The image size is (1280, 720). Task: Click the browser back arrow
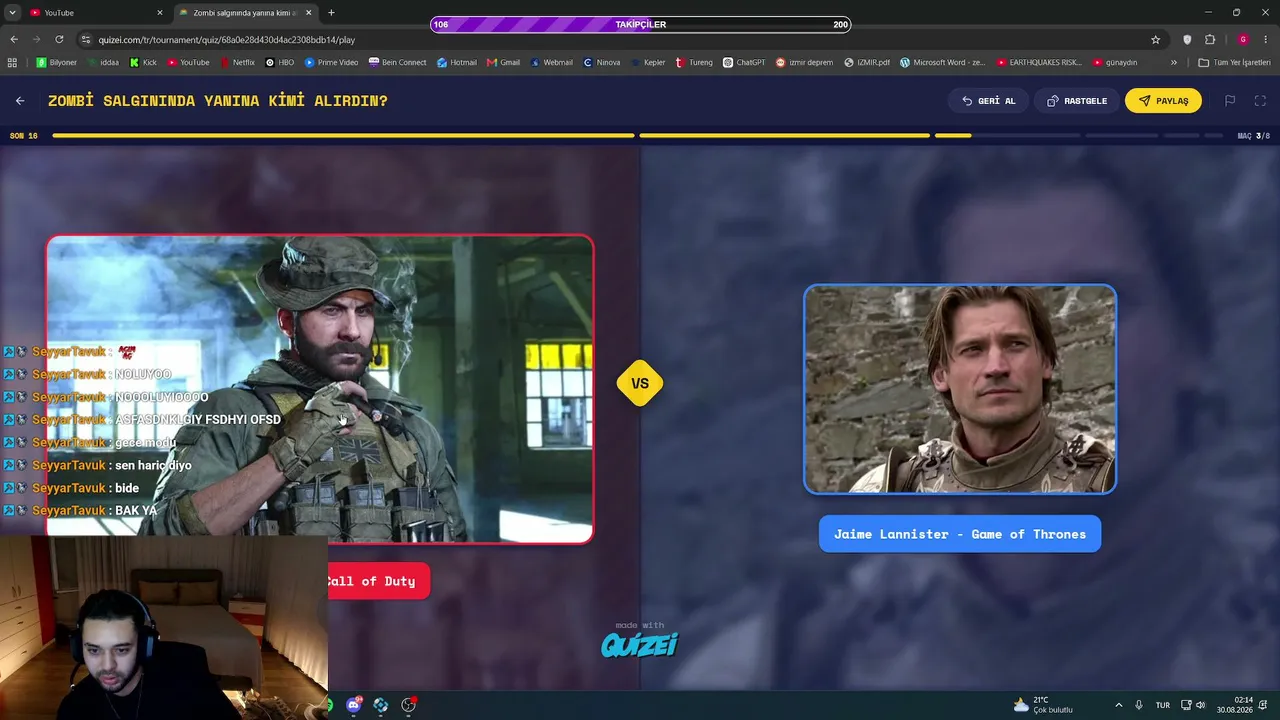[x=14, y=40]
